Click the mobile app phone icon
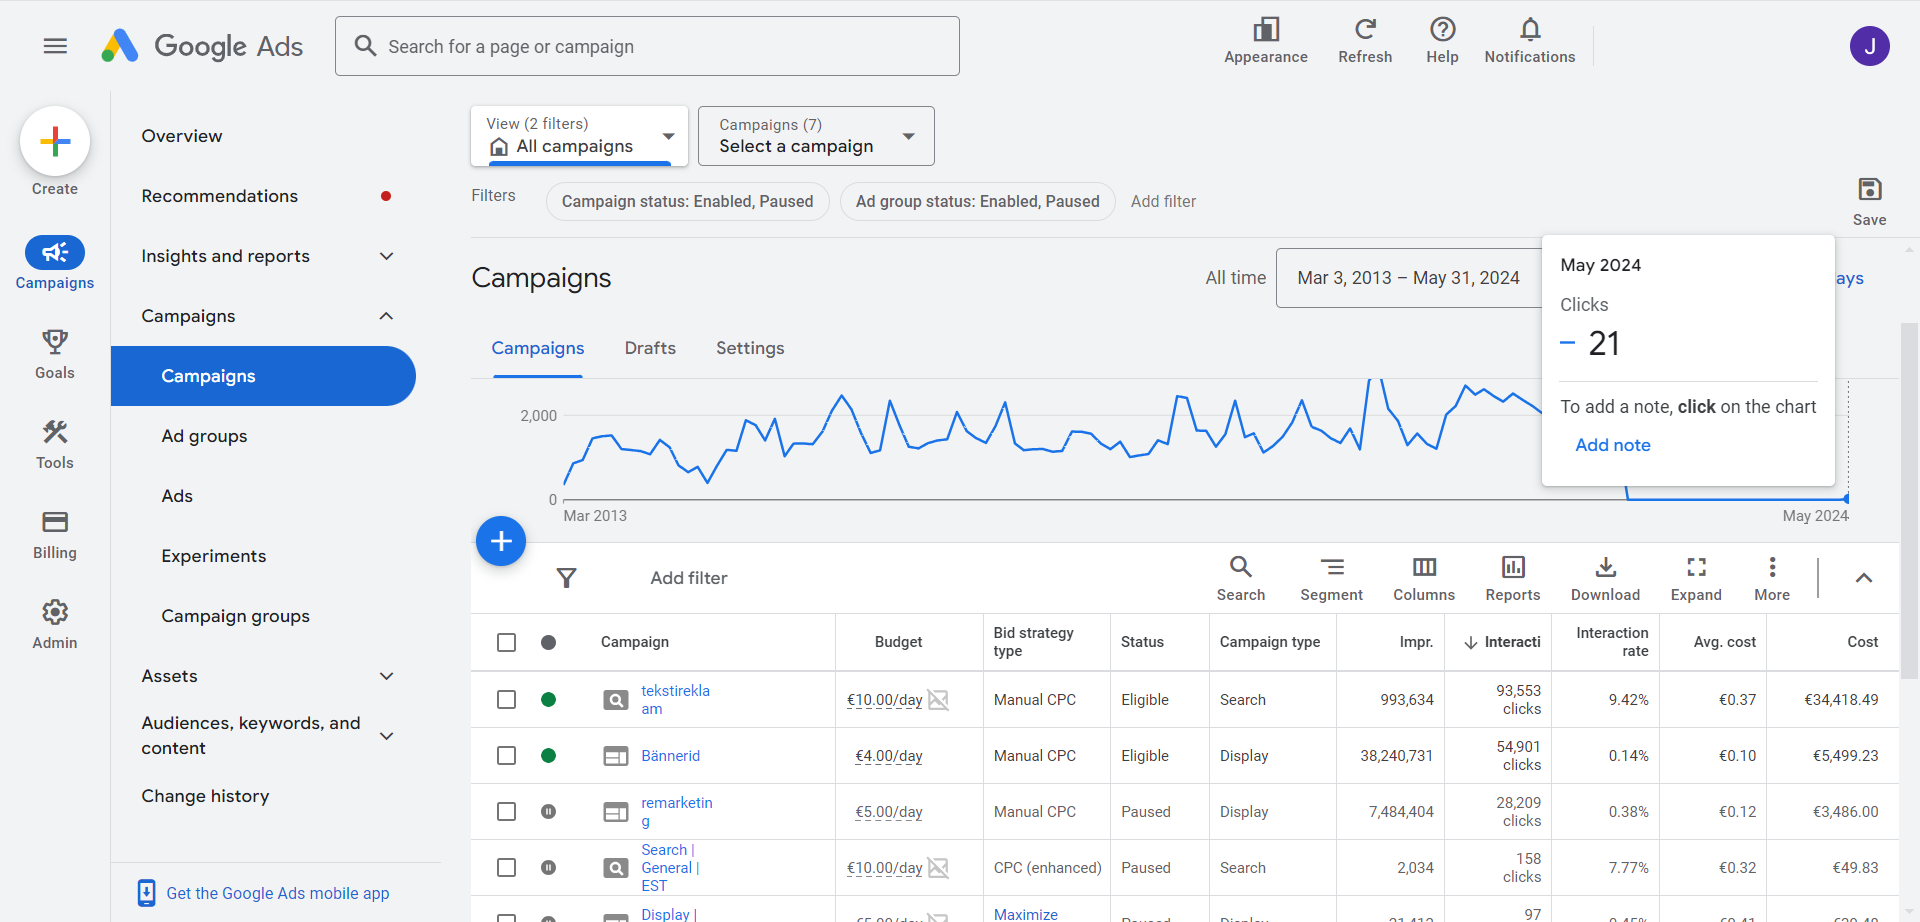The image size is (1920, 922). (146, 893)
